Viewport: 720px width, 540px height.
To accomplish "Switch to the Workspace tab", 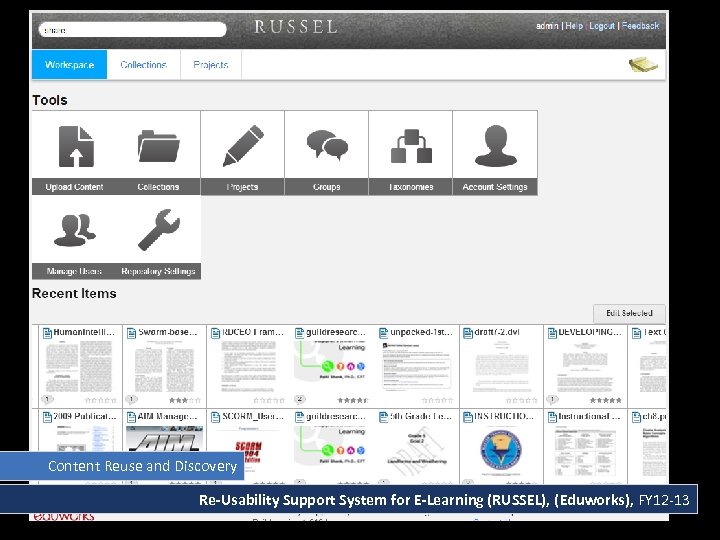I will (x=69, y=65).
